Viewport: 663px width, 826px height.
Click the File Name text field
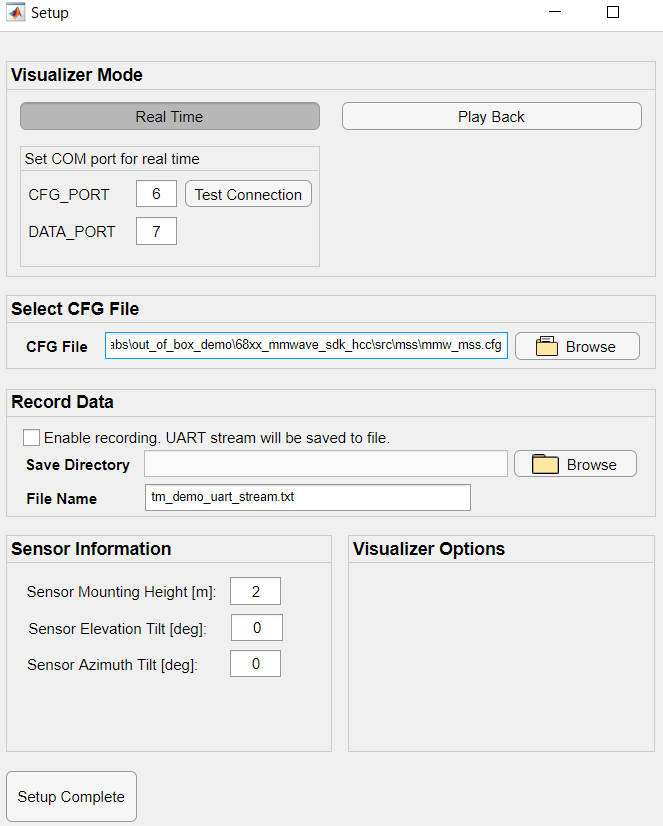(x=308, y=497)
